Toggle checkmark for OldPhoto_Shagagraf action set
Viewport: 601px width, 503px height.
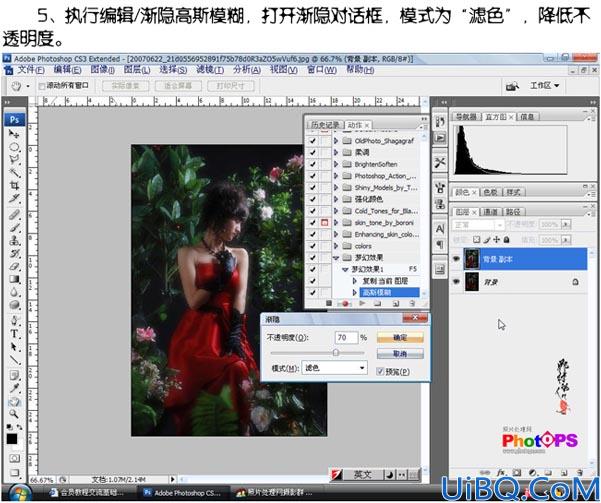click(313, 141)
